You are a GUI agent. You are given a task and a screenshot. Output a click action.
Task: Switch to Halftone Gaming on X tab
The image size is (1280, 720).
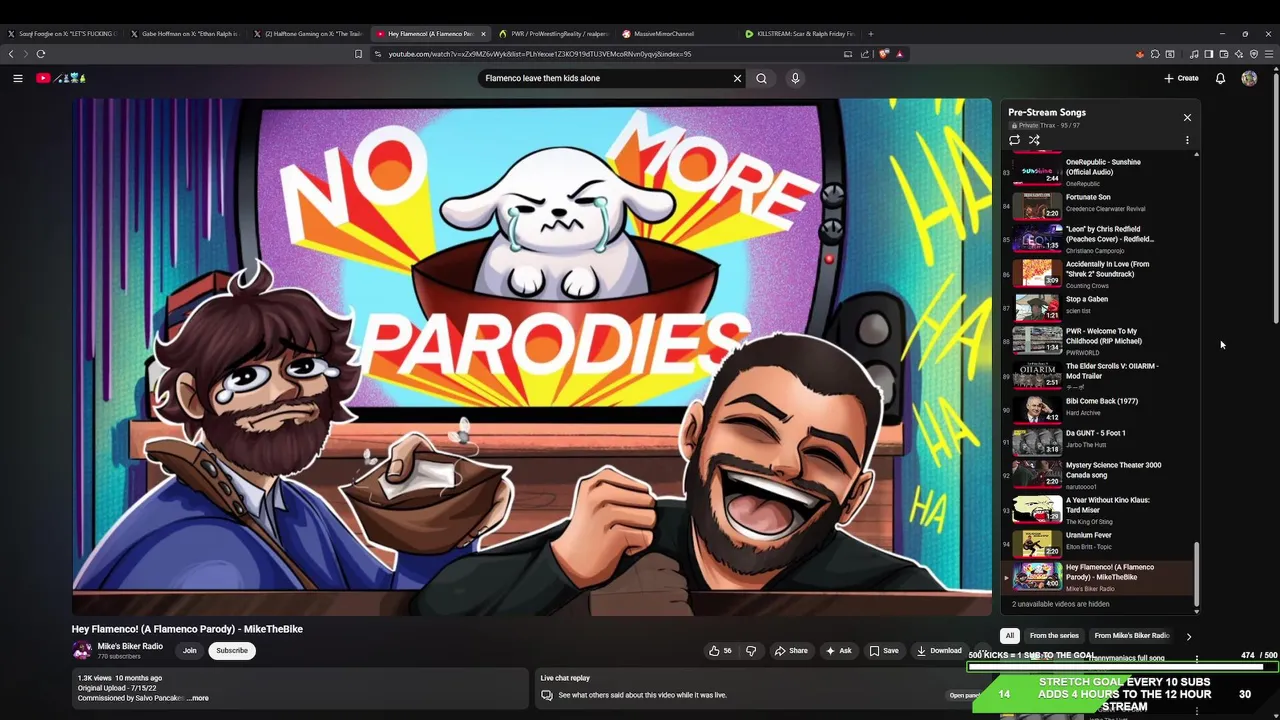click(309, 34)
